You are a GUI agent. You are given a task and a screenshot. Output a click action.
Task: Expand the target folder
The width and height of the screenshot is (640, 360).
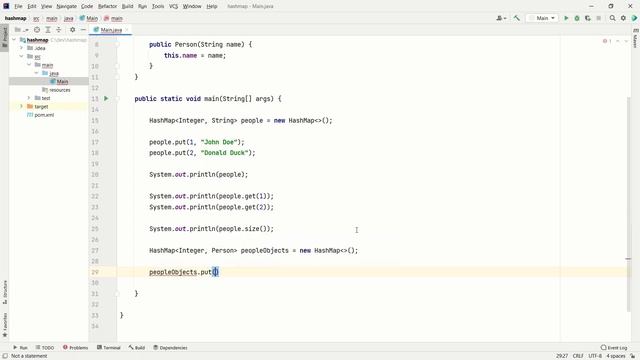[x=22, y=107]
